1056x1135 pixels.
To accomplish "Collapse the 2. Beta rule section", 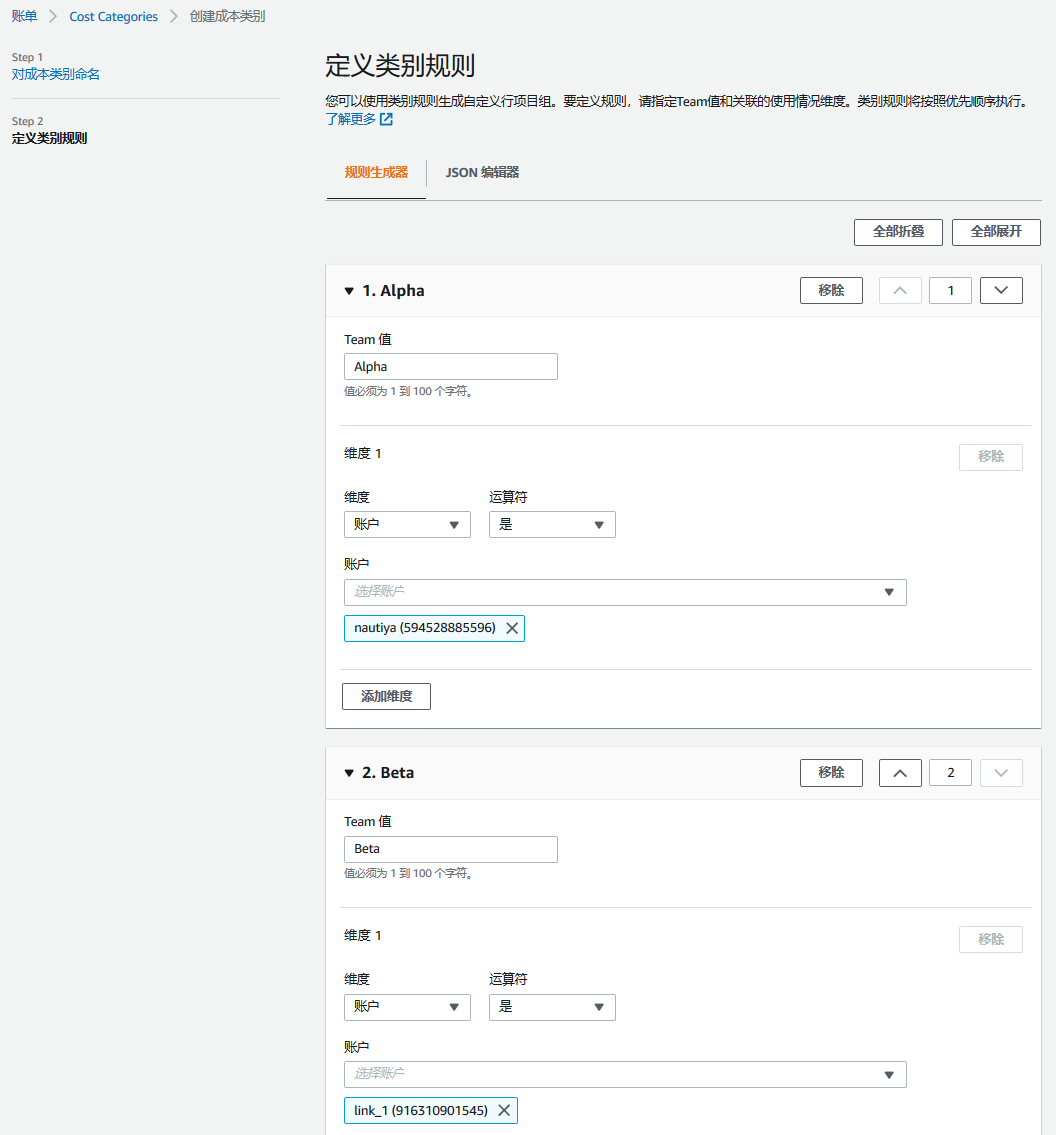I will tap(349, 773).
